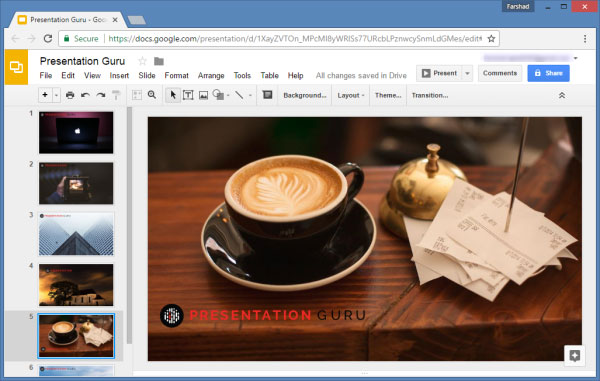This screenshot has height=381, width=600.
Task: Select slide 3 thumbnail with the building
Action: [x=76, y=234]
